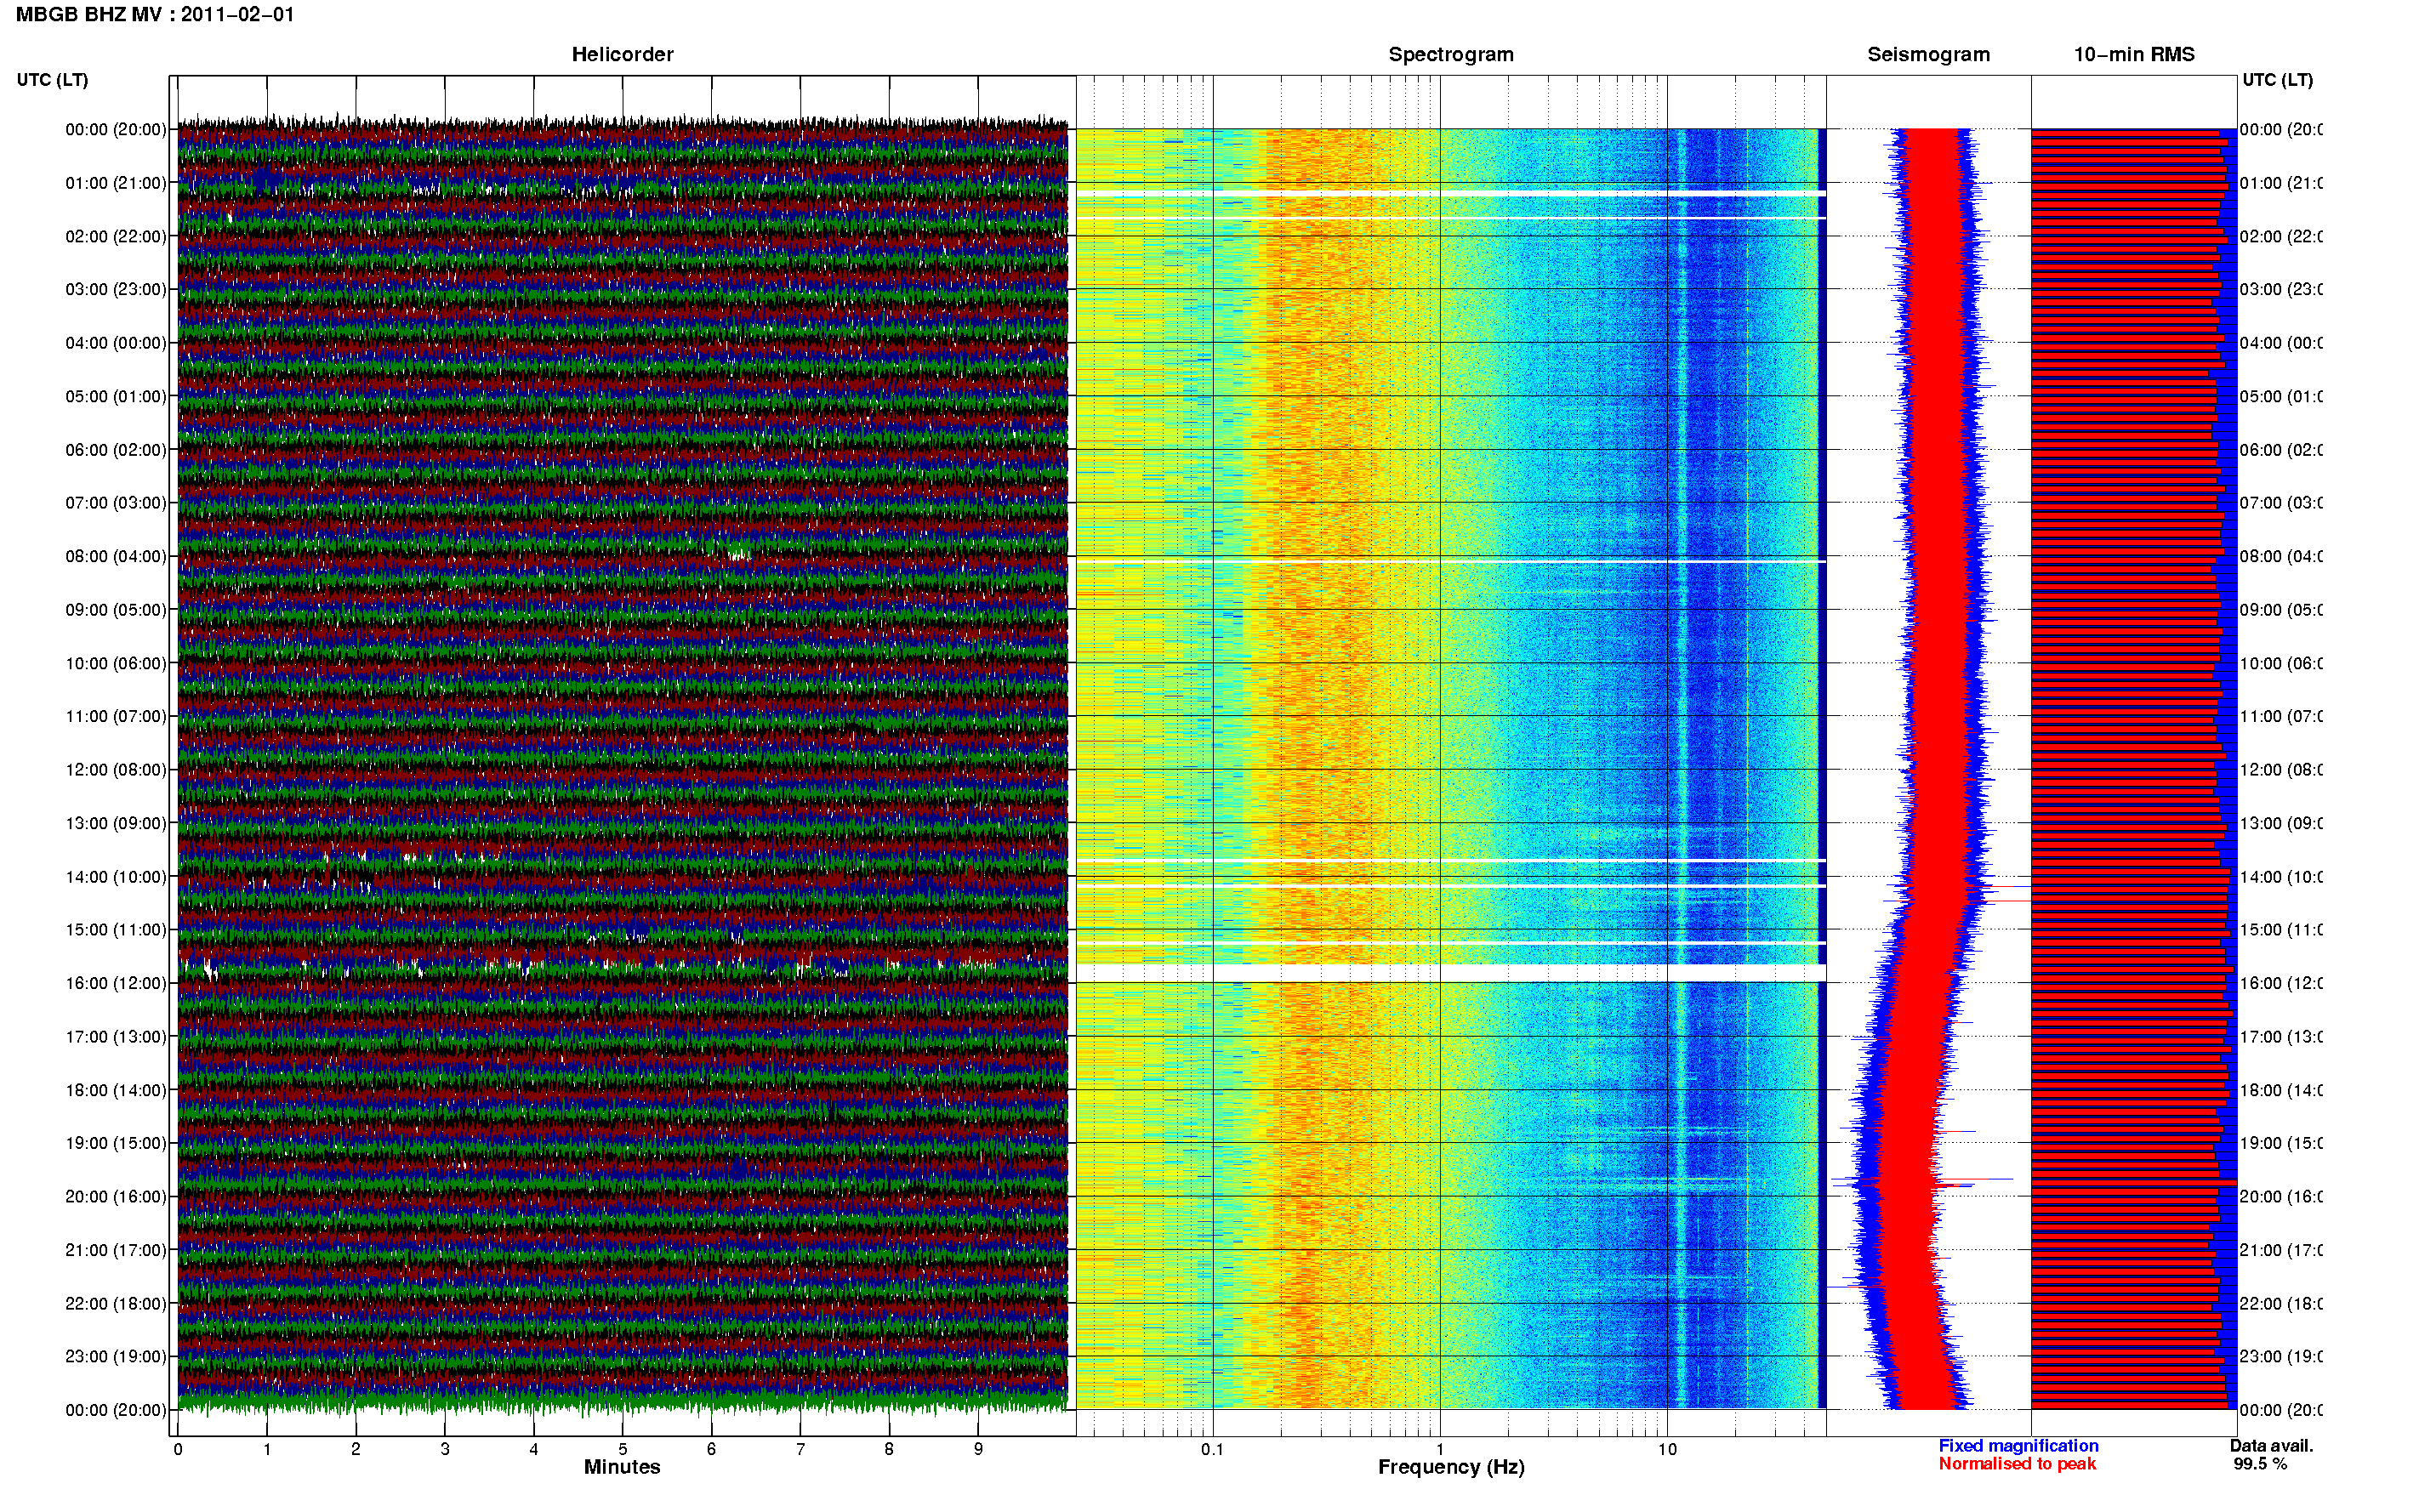Select the Seismogram panel heading
The image size is (2419, 1512).
1928,55
